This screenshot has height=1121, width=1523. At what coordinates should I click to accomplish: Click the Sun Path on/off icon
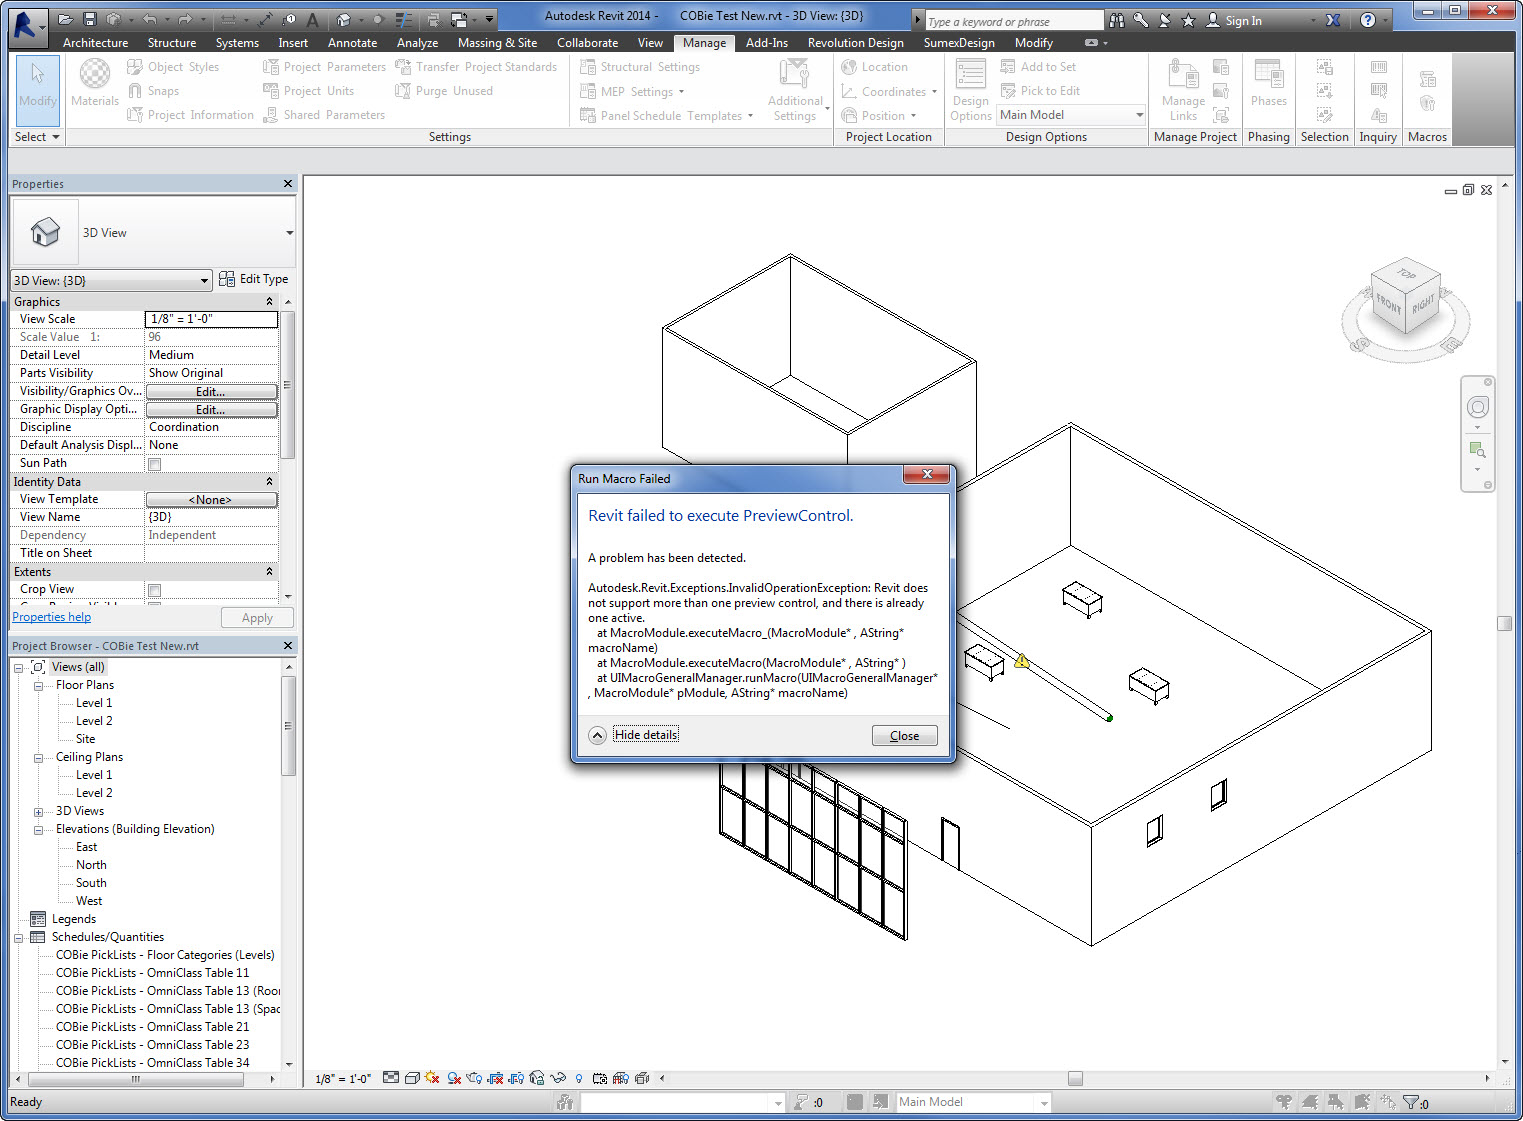(432, 1078)
